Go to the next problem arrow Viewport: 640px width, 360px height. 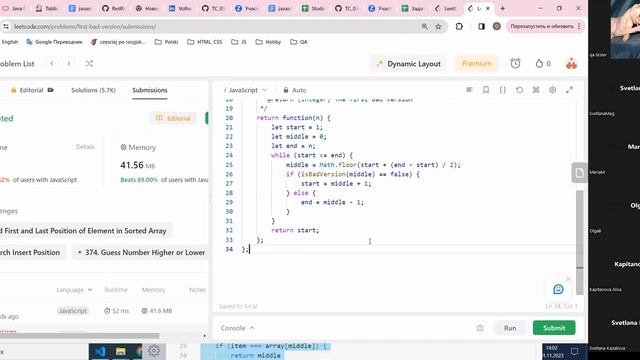click(69, 64)
